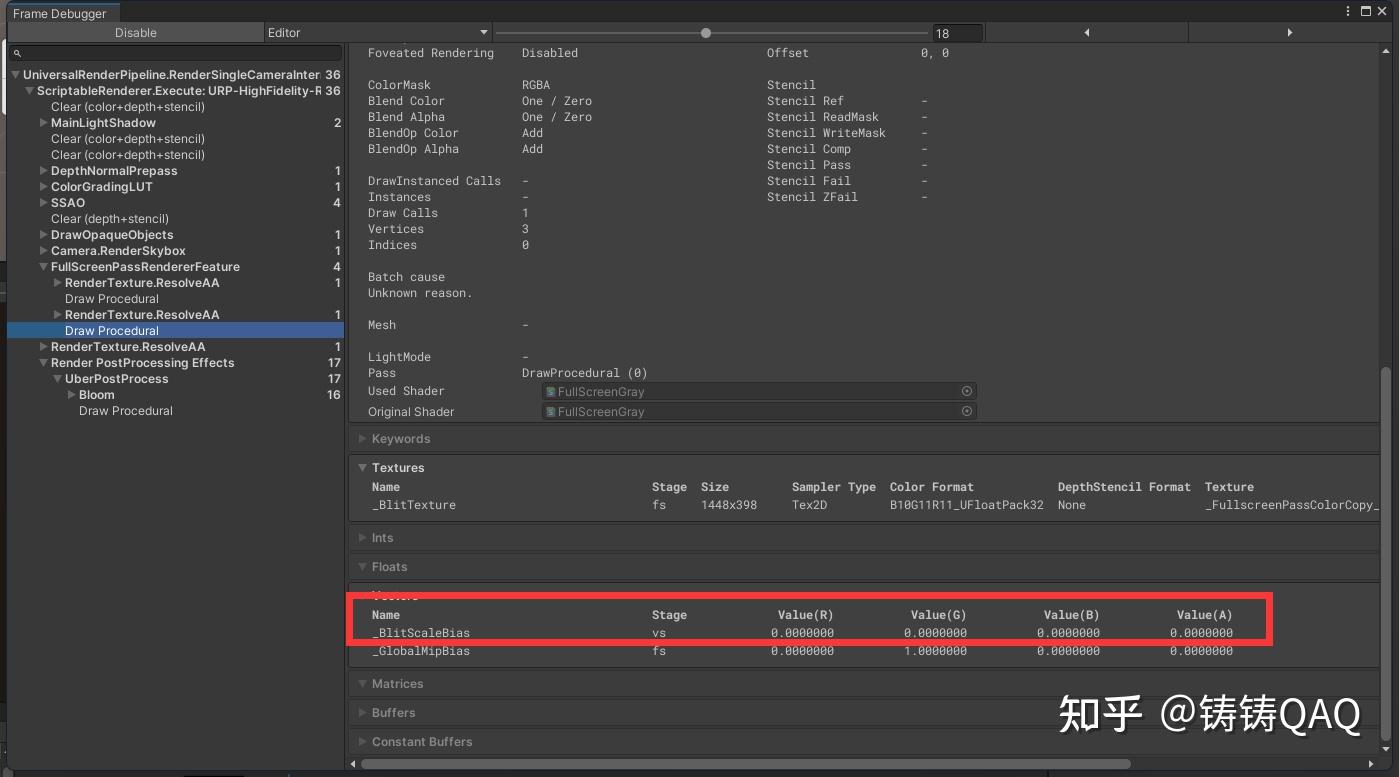Viewport: 1399px width, 777px height.
Task: Expand the ColorGradingLUT node
Action: 43,187
